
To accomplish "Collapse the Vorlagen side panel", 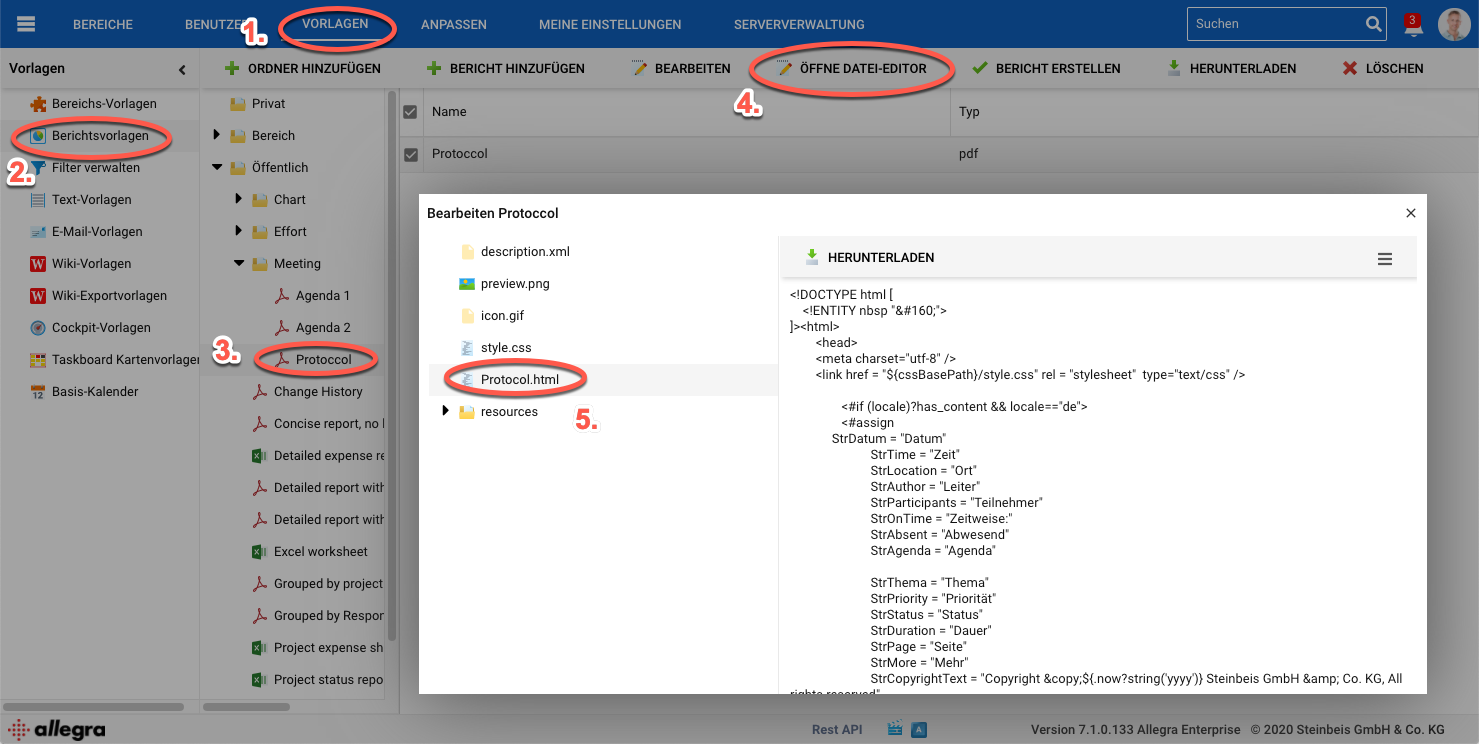I will coord(182,70).
